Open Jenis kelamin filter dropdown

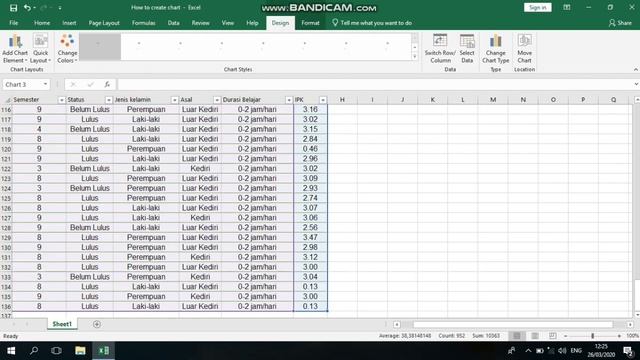tap(174, 100)
